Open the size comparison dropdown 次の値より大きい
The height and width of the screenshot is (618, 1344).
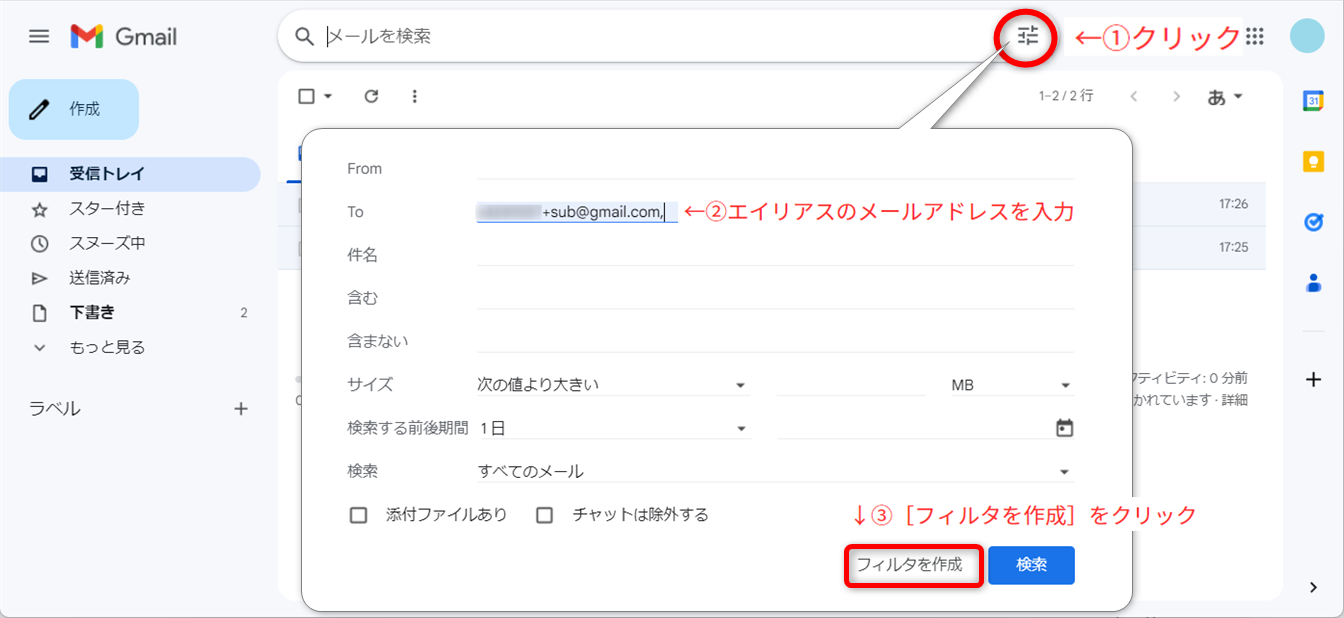tap(612, 385)
